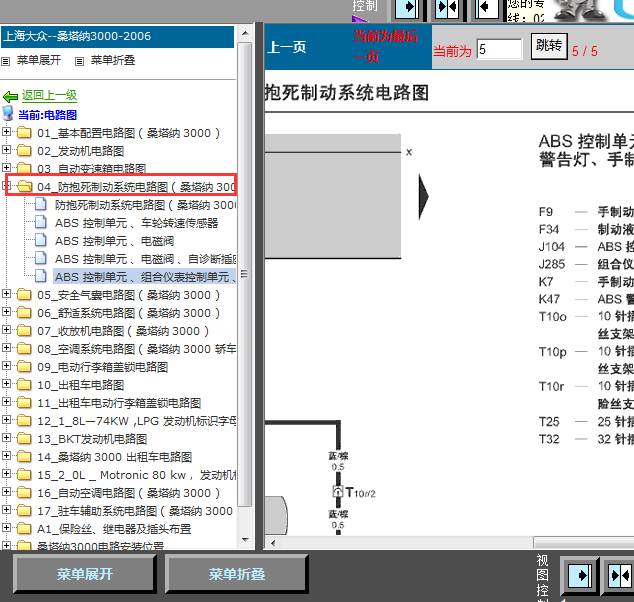The width and height of the screenshot is (634, 602).
Task: Click folder icon of 09_电动行李箱盖锁电路图
Action: click(24, 366)
